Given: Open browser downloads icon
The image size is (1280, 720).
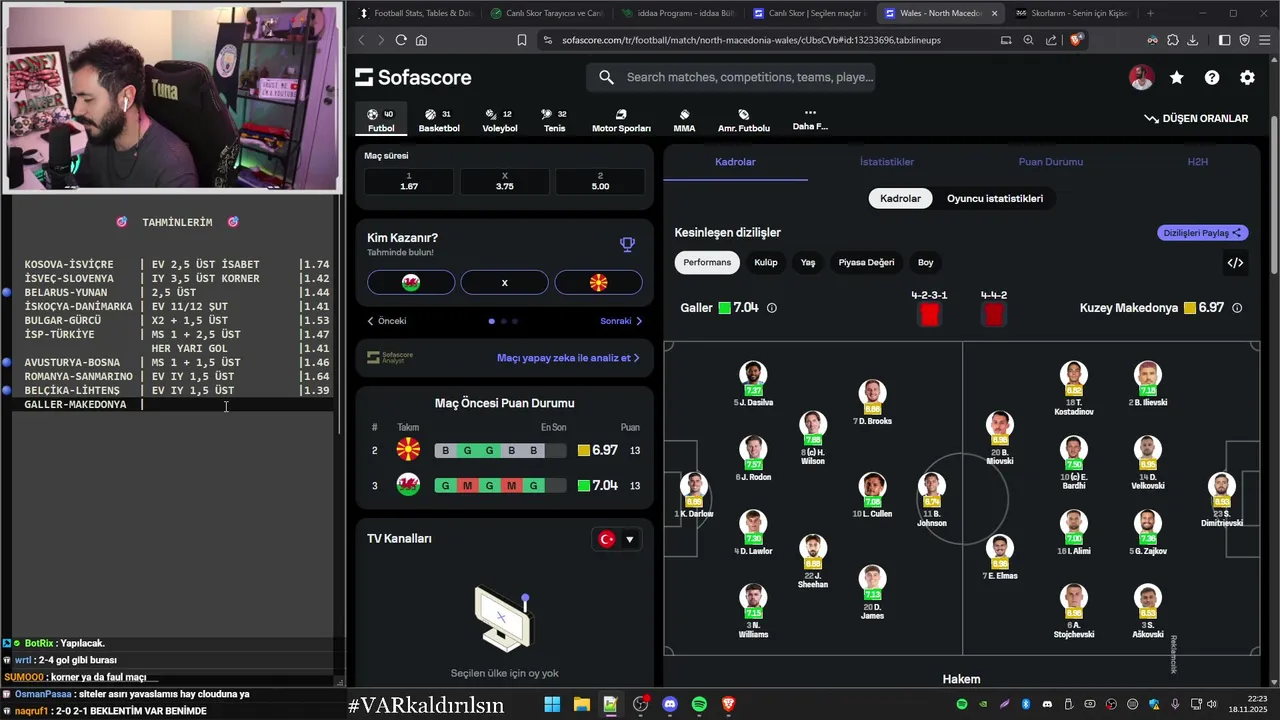Looking at the screenshot, I should (x=1192, y=40).
